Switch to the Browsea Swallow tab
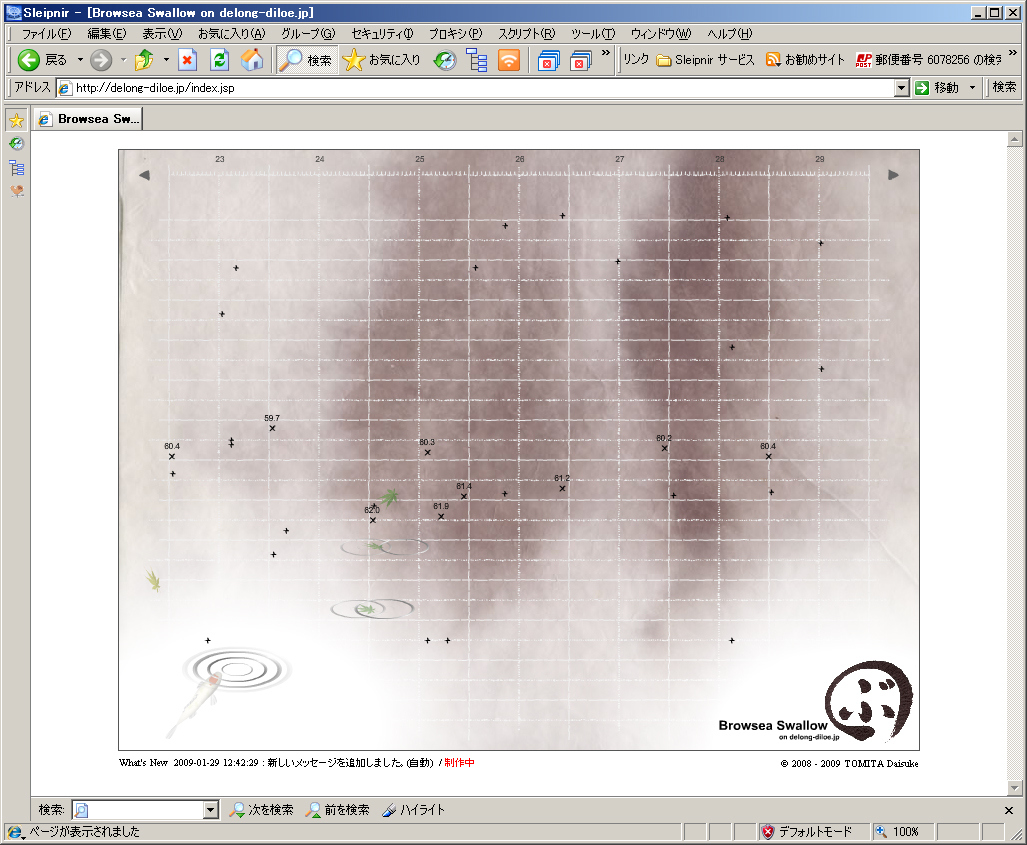 [89, 119]
